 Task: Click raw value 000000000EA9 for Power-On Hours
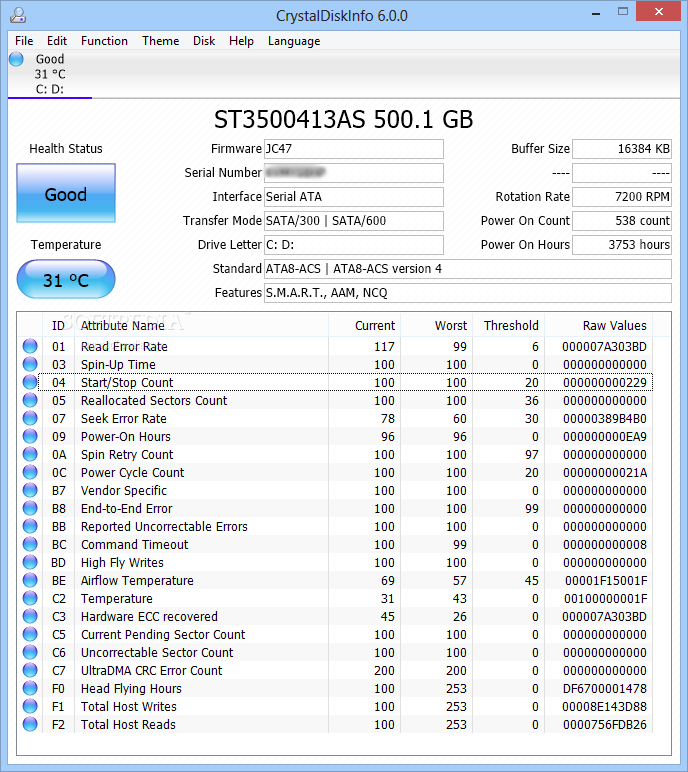pyautogui.click(x=605, y=437)
